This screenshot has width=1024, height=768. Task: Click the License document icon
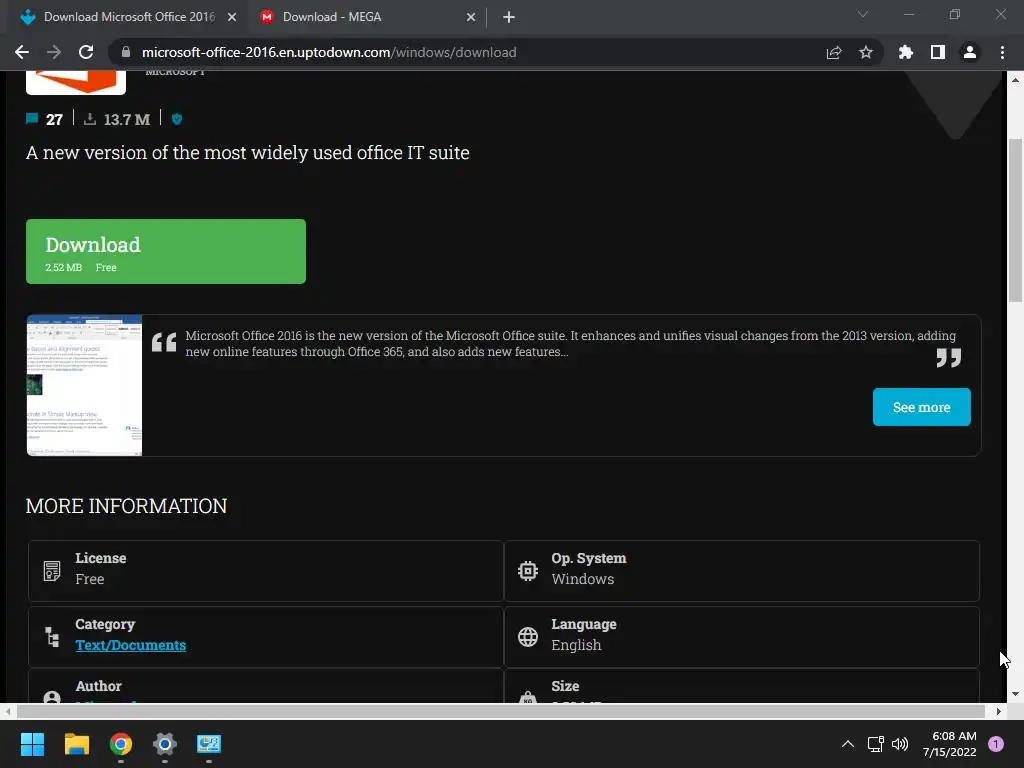coord(52,571)
